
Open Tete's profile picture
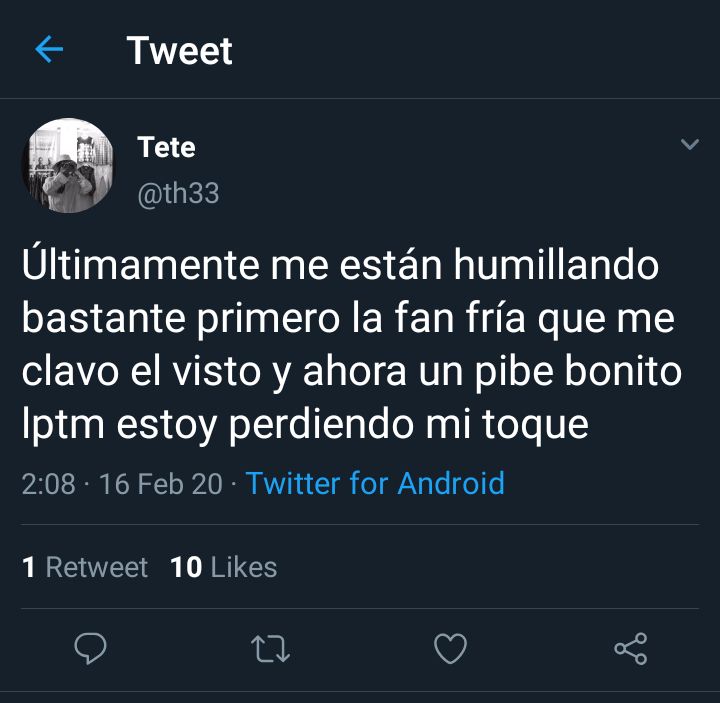68,165
